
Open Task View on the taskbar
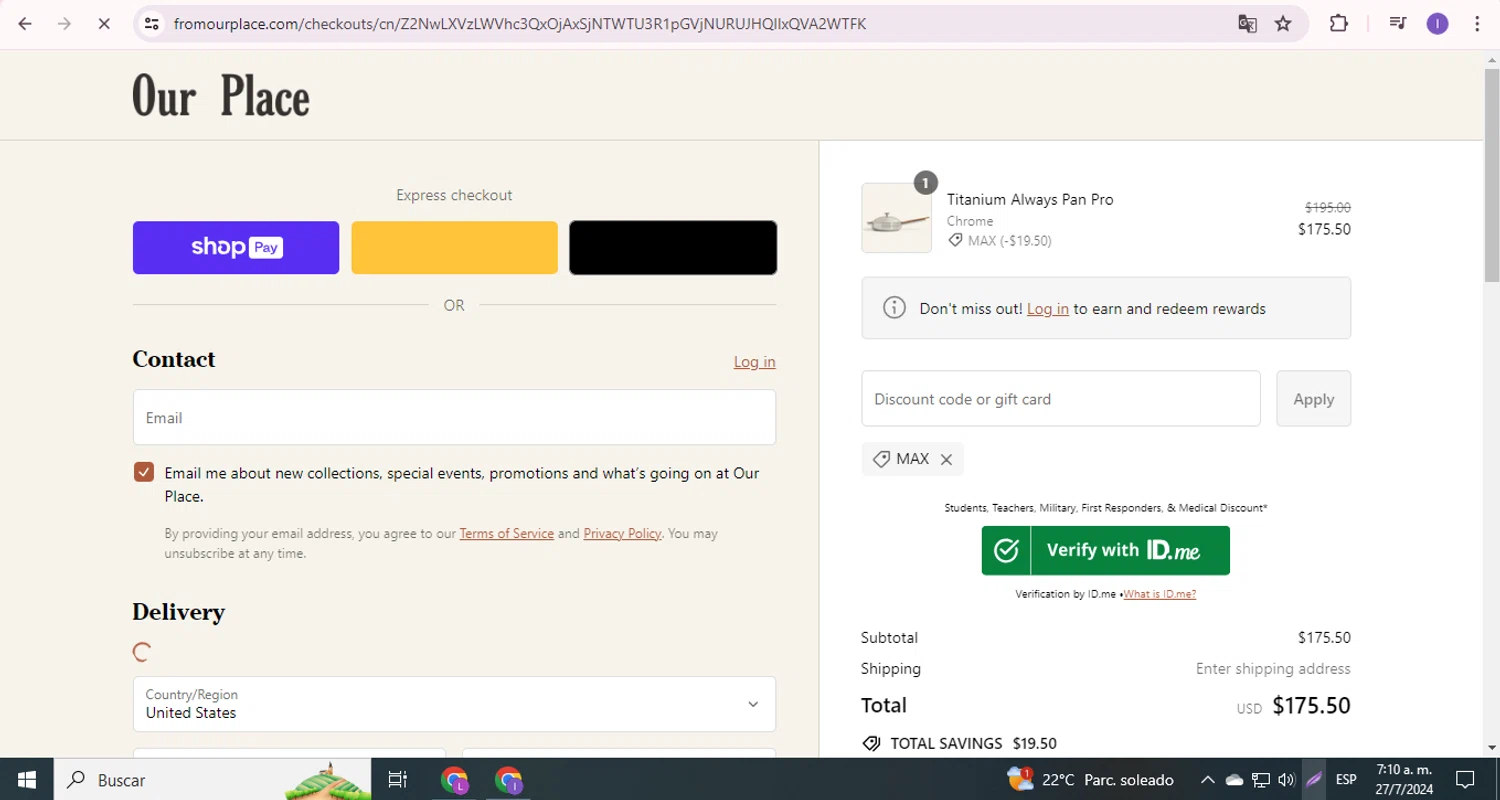pos(397,780)
